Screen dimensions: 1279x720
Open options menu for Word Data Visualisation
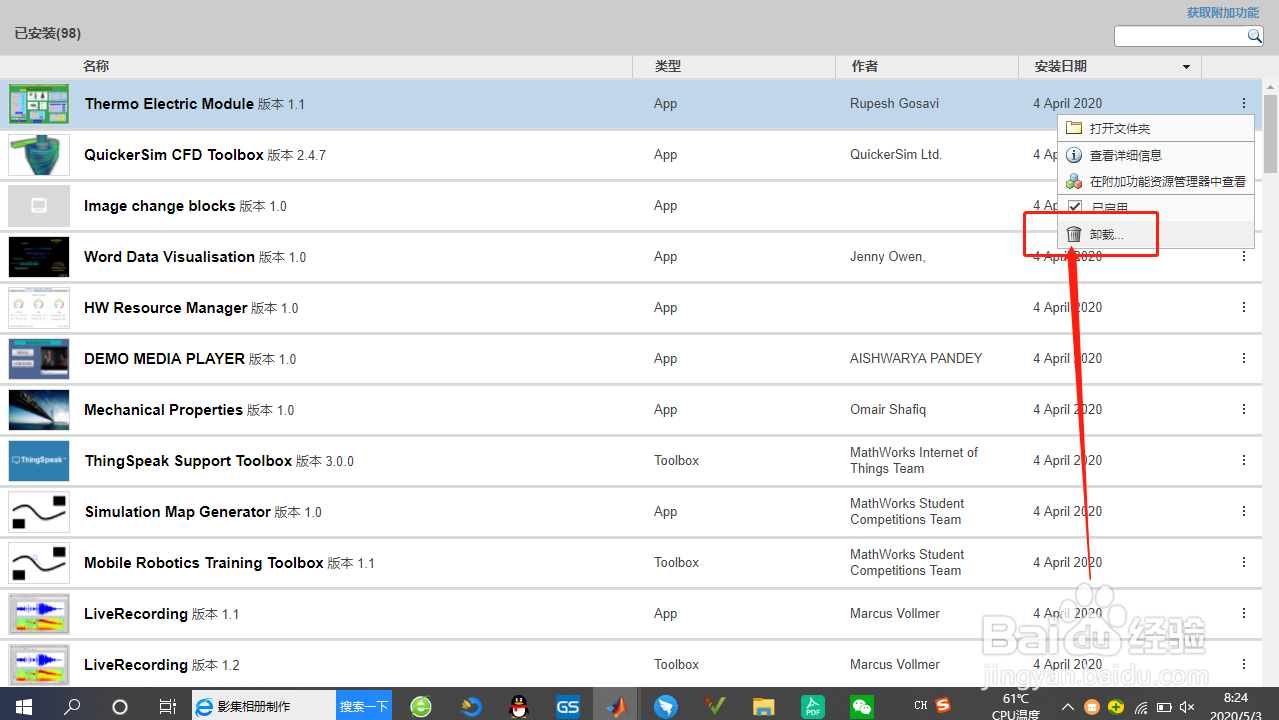click(x=1244, y=256)
